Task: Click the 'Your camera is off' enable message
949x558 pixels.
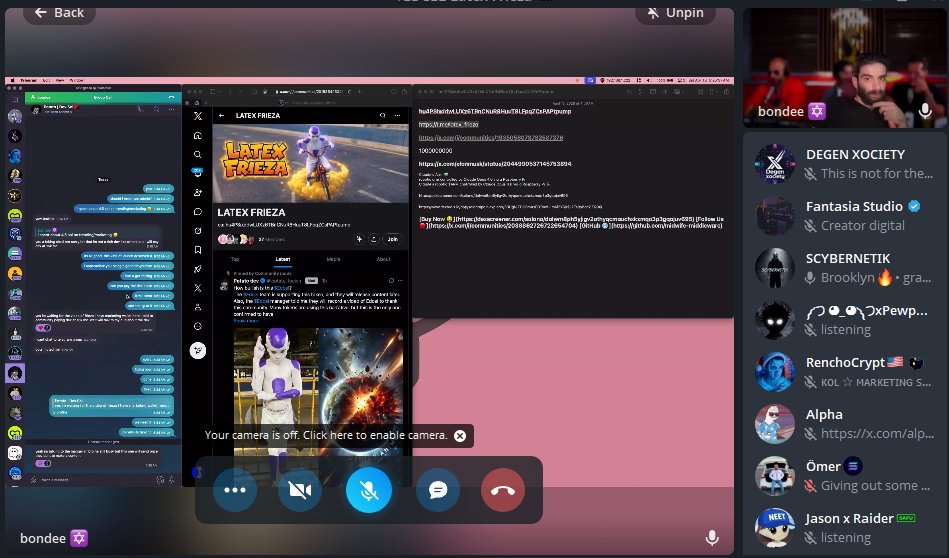Action: coord(326,435)
